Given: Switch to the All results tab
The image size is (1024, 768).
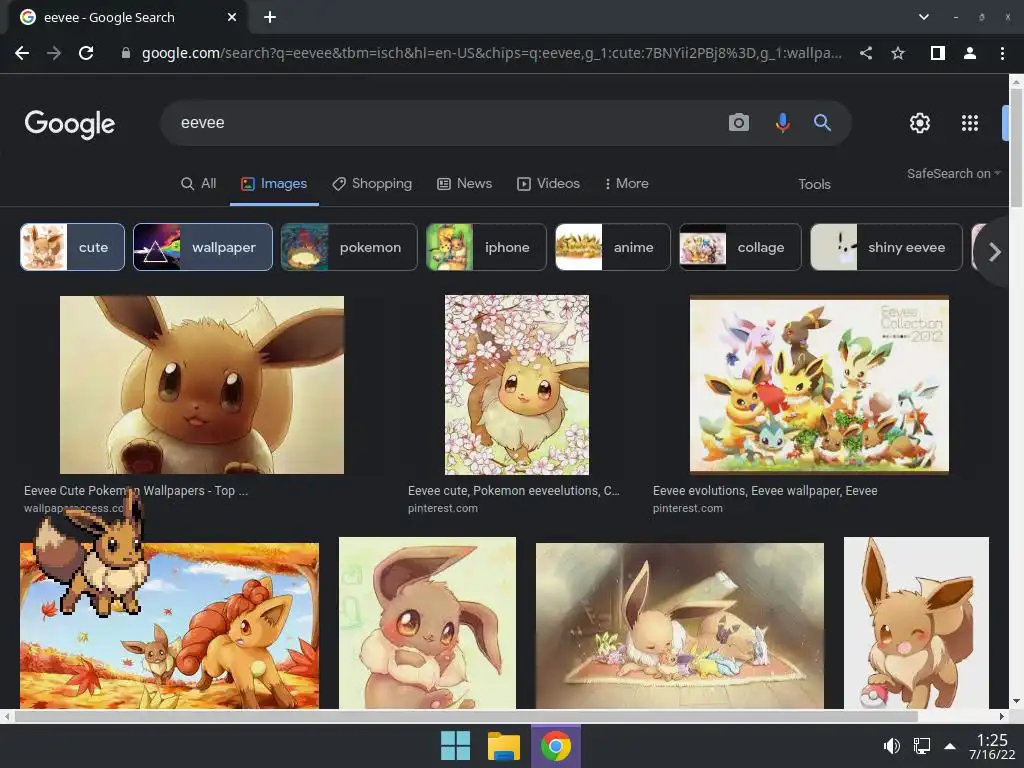Looking at the screenshot, I should tap(199, 184).
